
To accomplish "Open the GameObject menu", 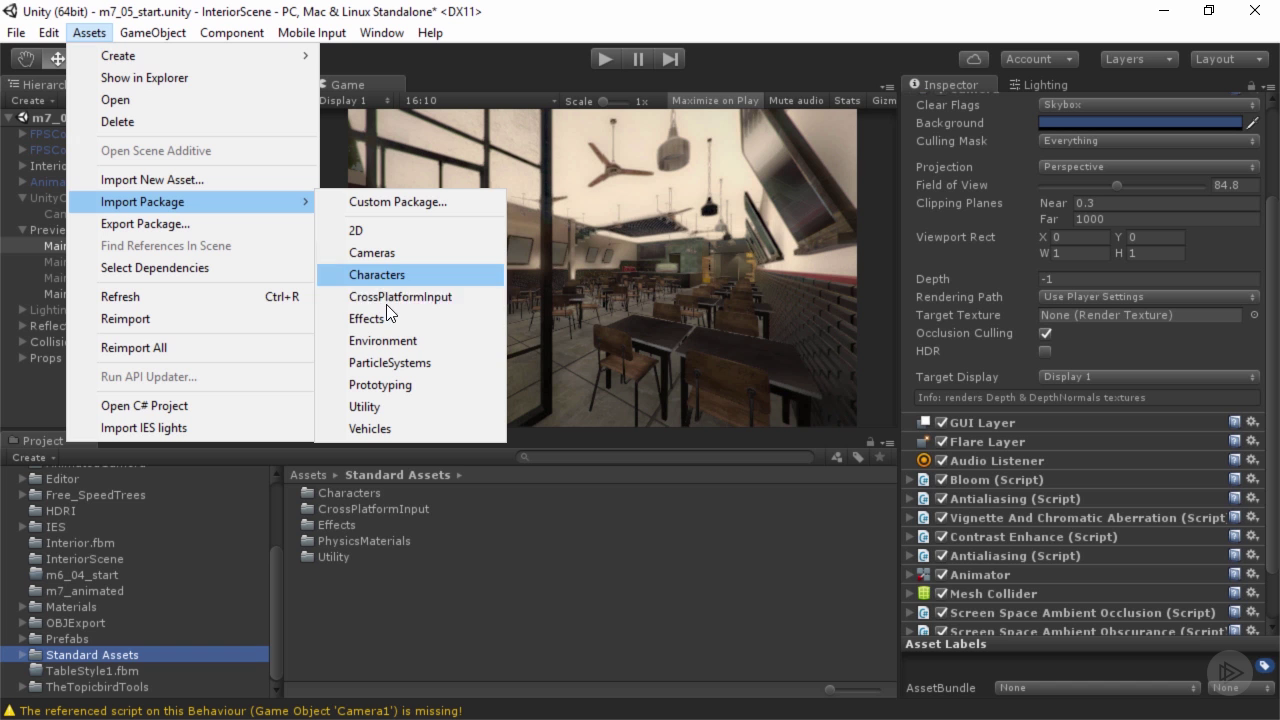I will pyautogui.click(x=153, y=33).
